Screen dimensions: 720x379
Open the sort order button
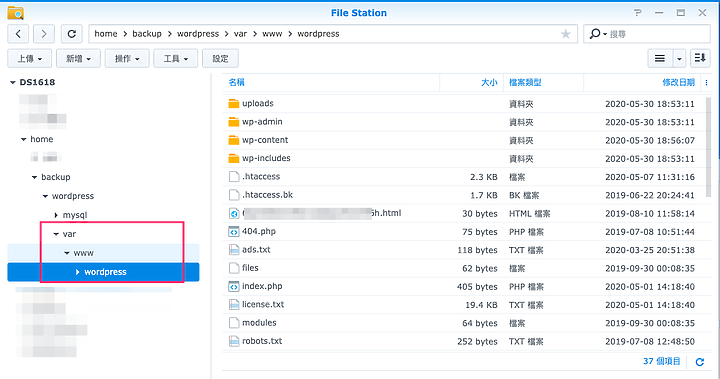pos(700,58)
